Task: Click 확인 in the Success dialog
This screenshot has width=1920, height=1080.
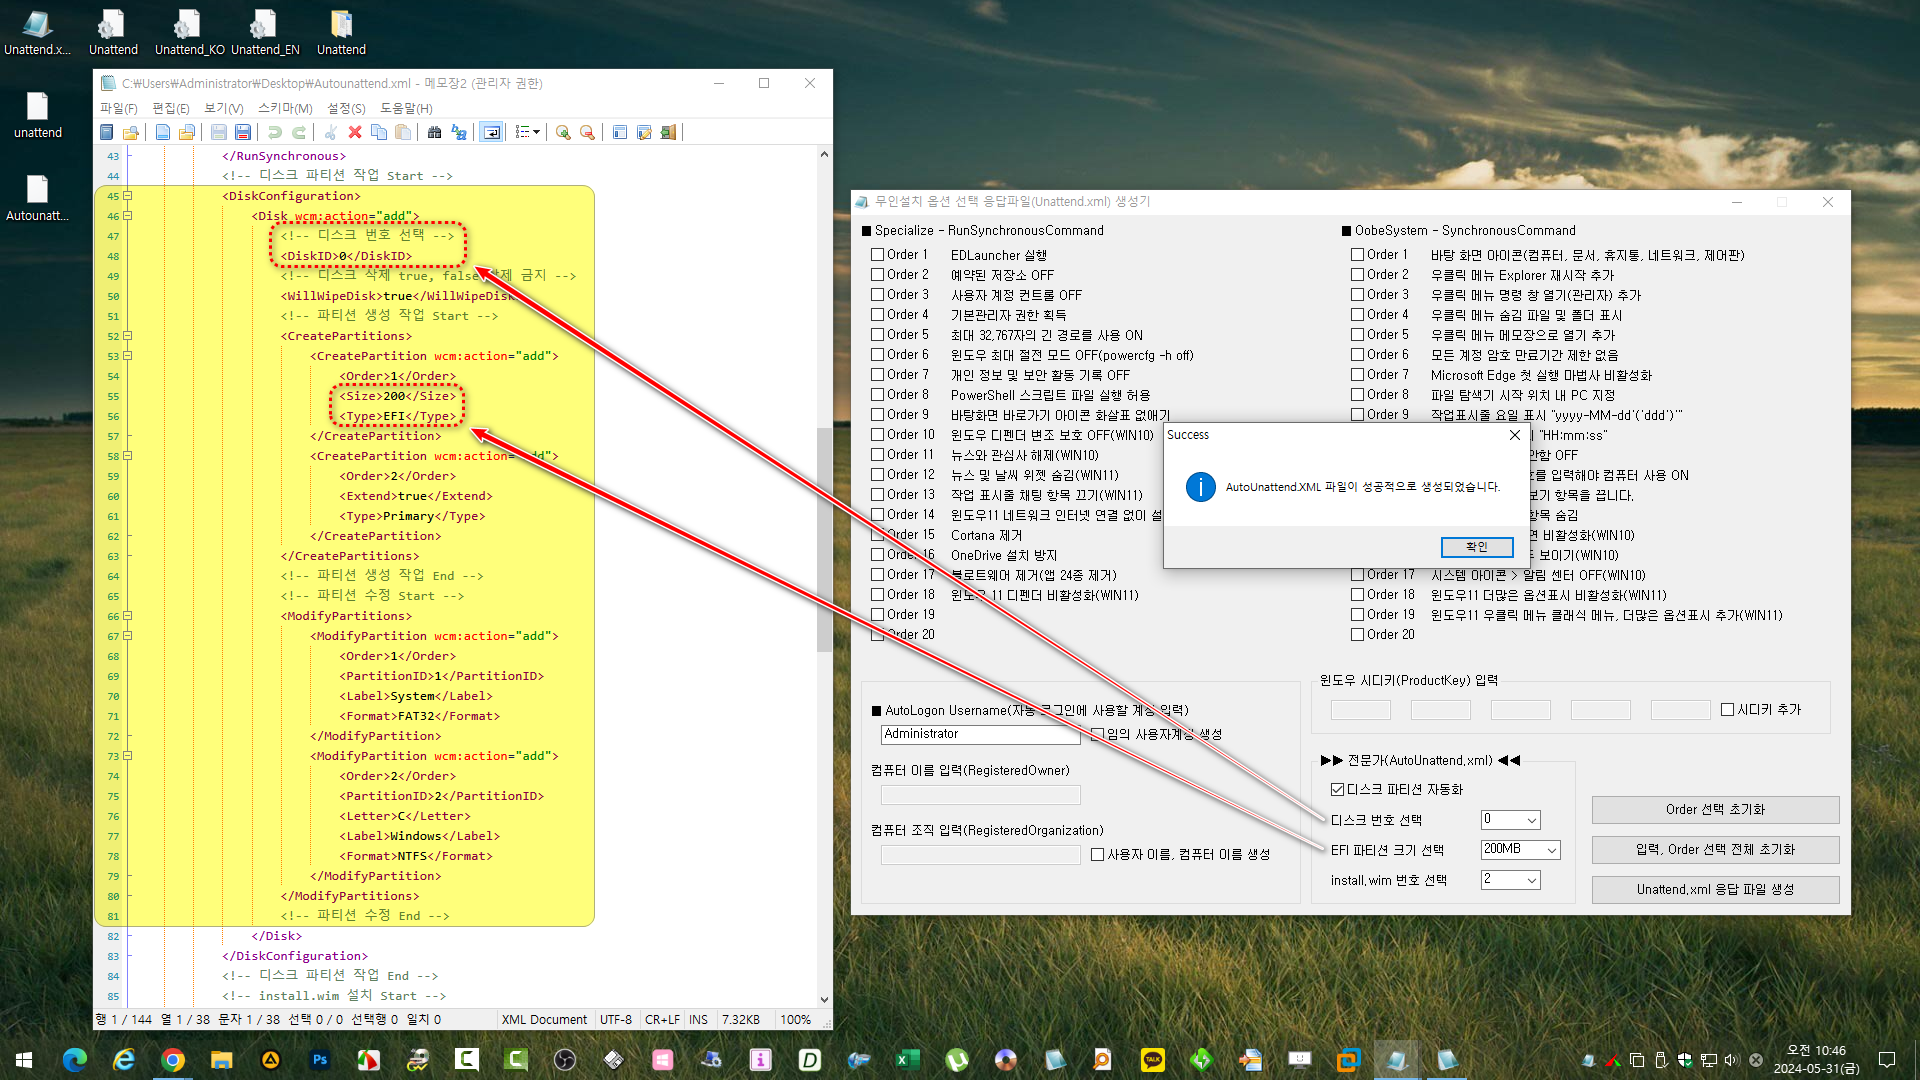Action: tap(1476, 547)
